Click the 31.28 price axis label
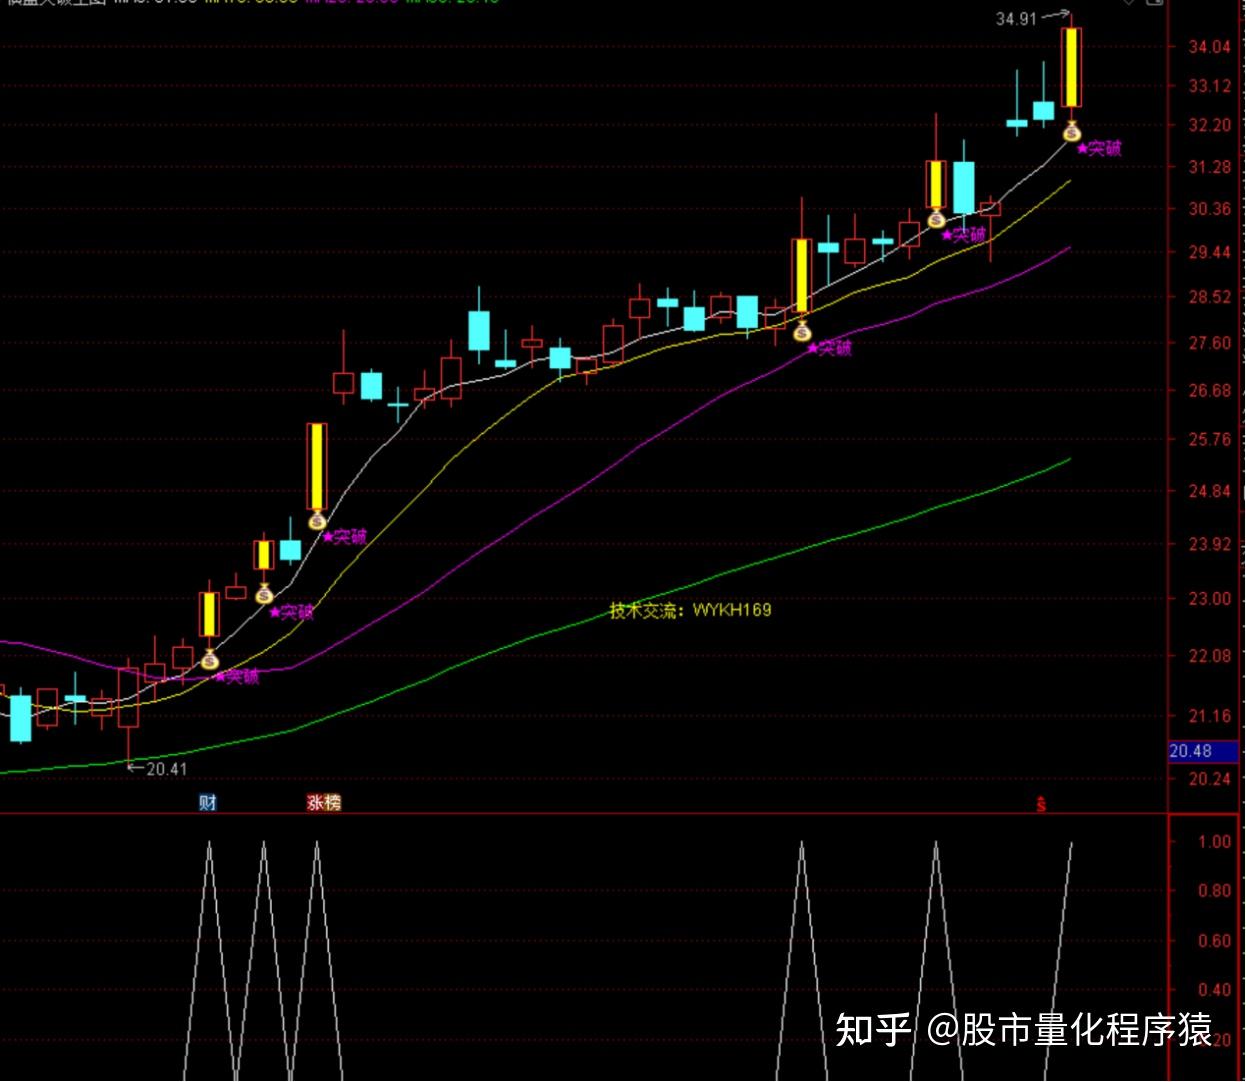The width and height of the screenshot is (1246, 1082). click(1209, 168)
